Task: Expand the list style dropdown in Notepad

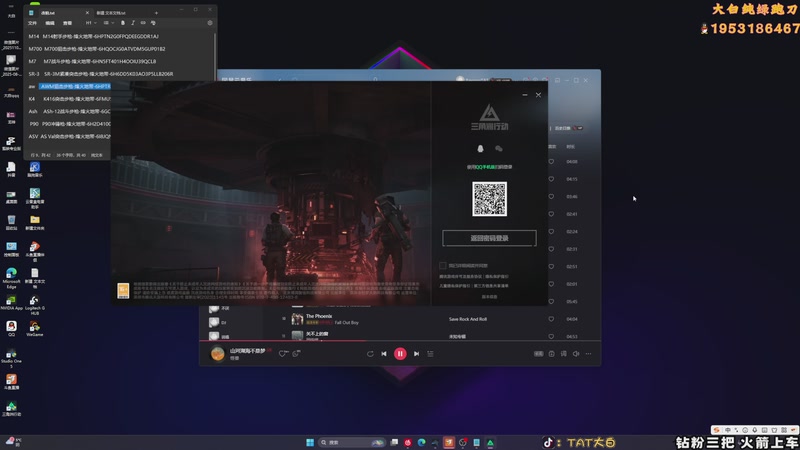Action: pyautogui.click(x=108, y=23)
